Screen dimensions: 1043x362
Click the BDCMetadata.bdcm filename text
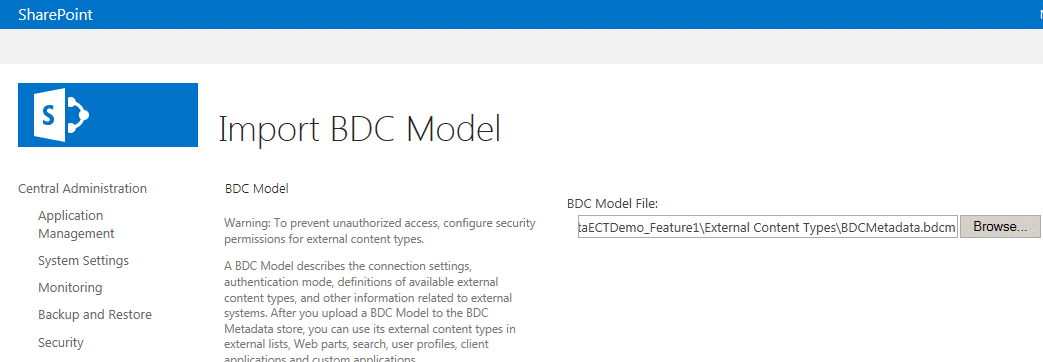pos(898,228)
